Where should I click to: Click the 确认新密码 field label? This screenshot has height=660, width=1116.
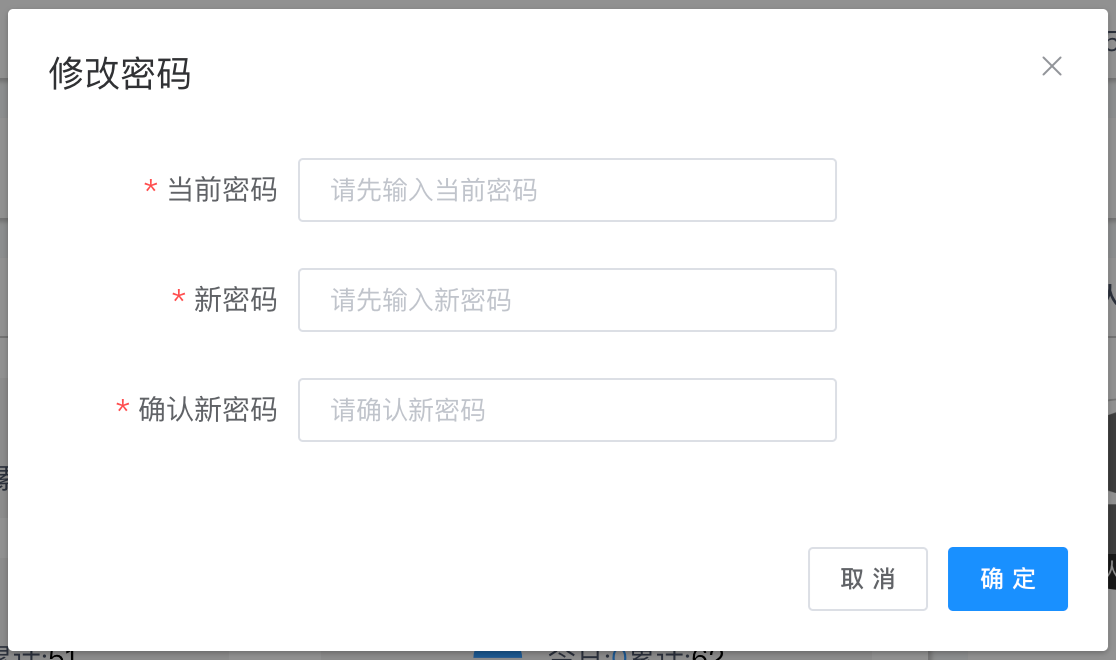(207, 410)
